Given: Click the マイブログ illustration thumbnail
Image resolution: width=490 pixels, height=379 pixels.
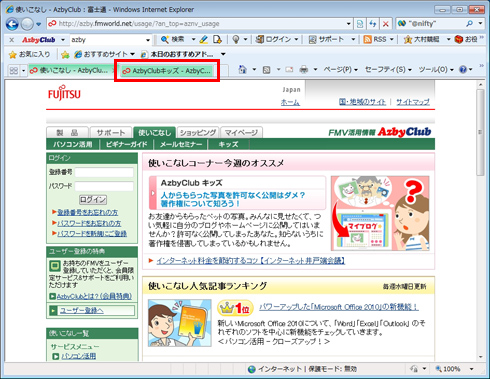Looking at the screenshot, I should click(380, 213).
